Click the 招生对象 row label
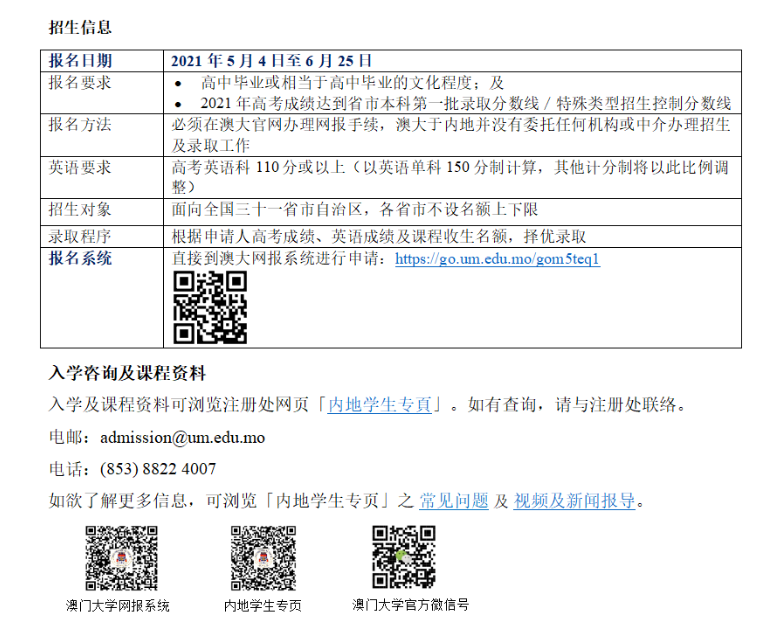The image size is (775, 618). (x=80, y=210)
